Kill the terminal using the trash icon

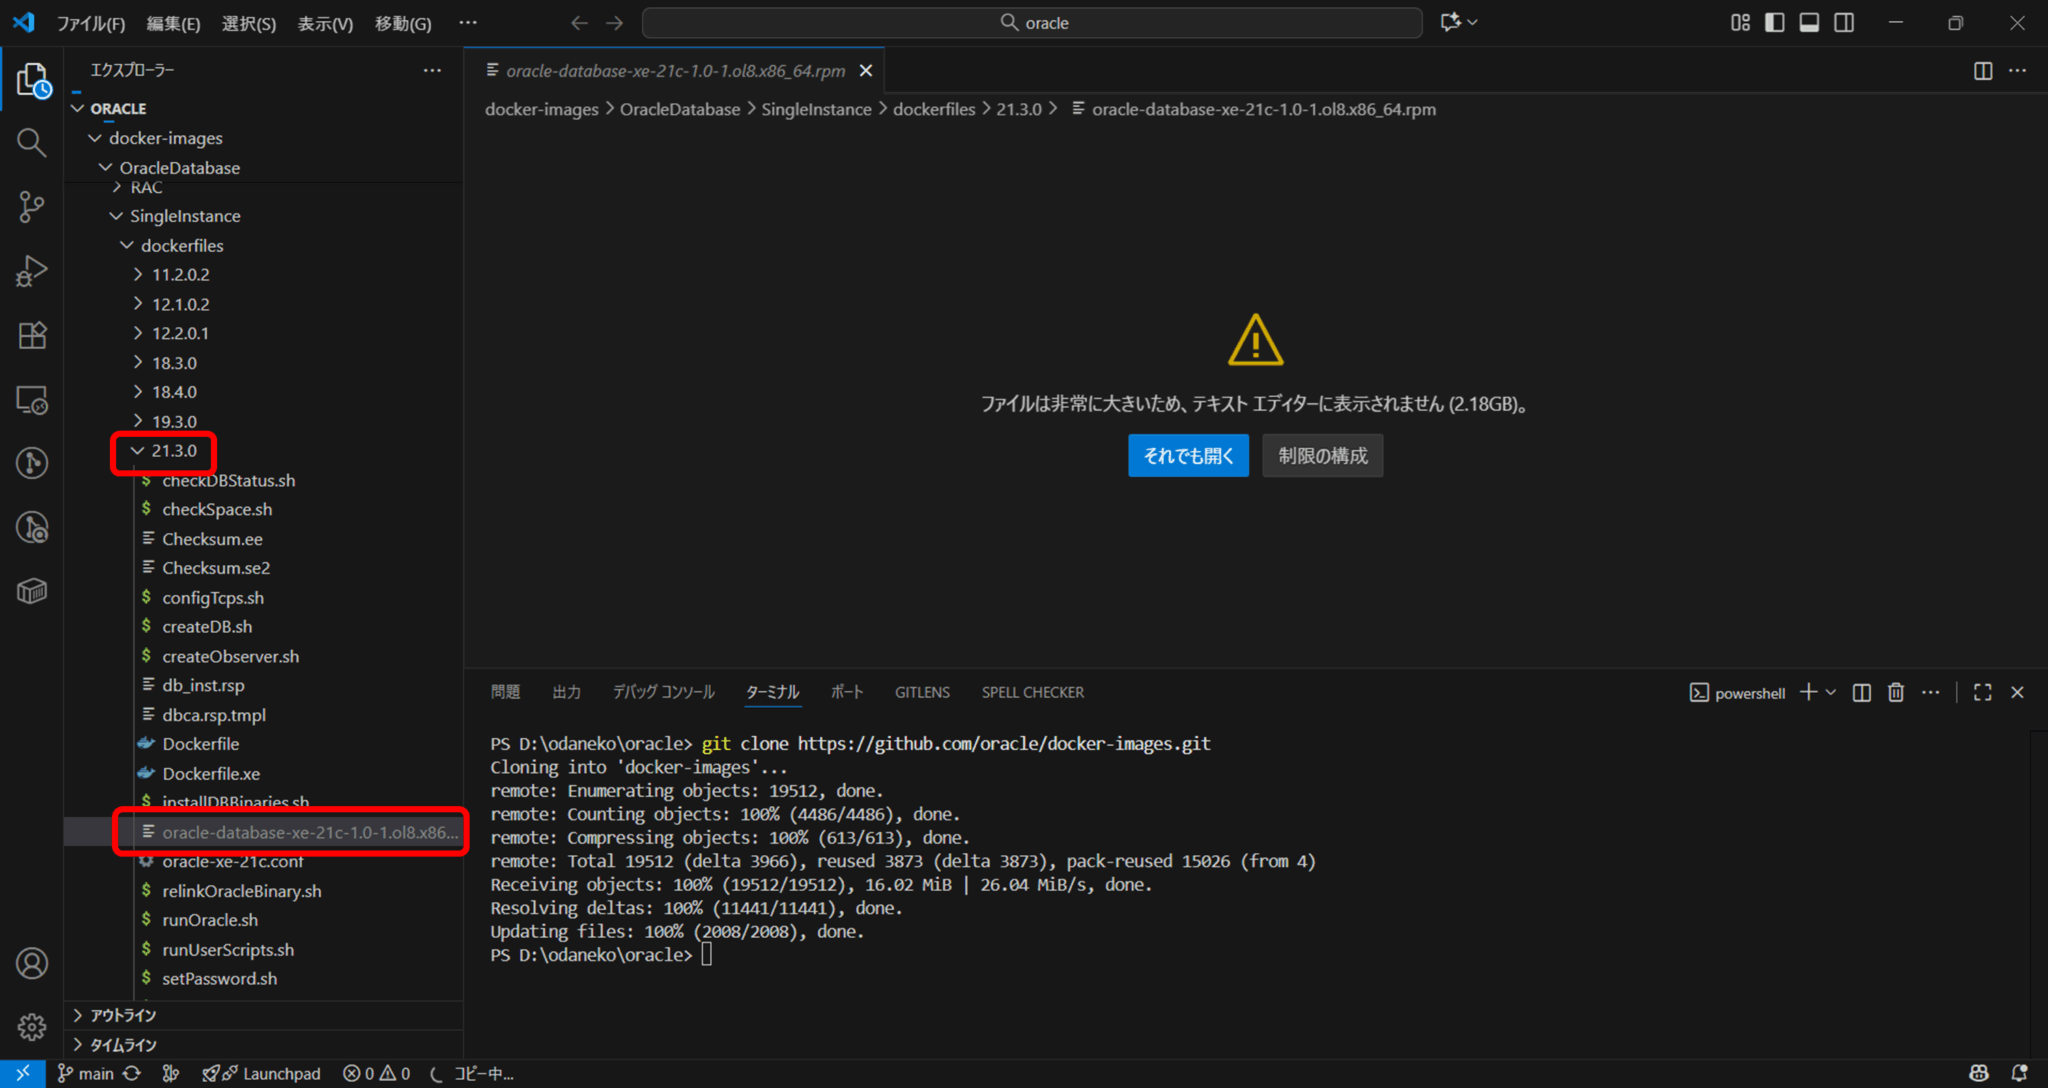tap(1896, 692)
